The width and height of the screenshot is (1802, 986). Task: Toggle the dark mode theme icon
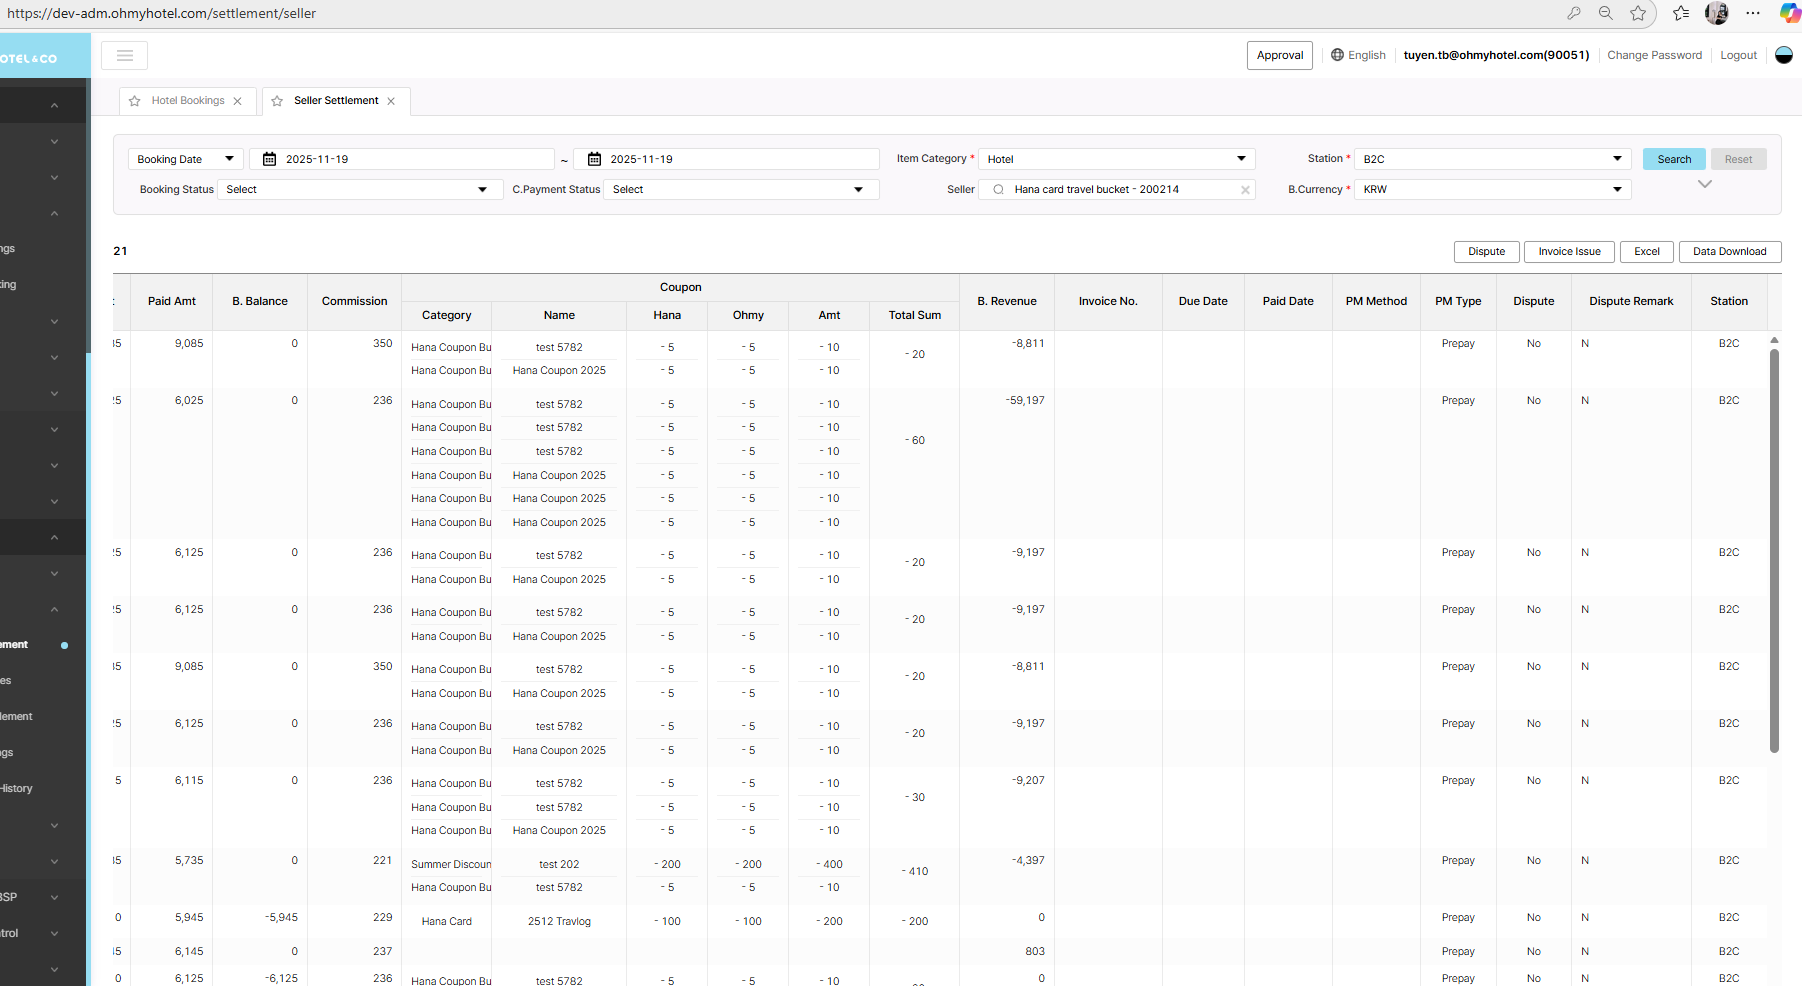pos(1783,55)
